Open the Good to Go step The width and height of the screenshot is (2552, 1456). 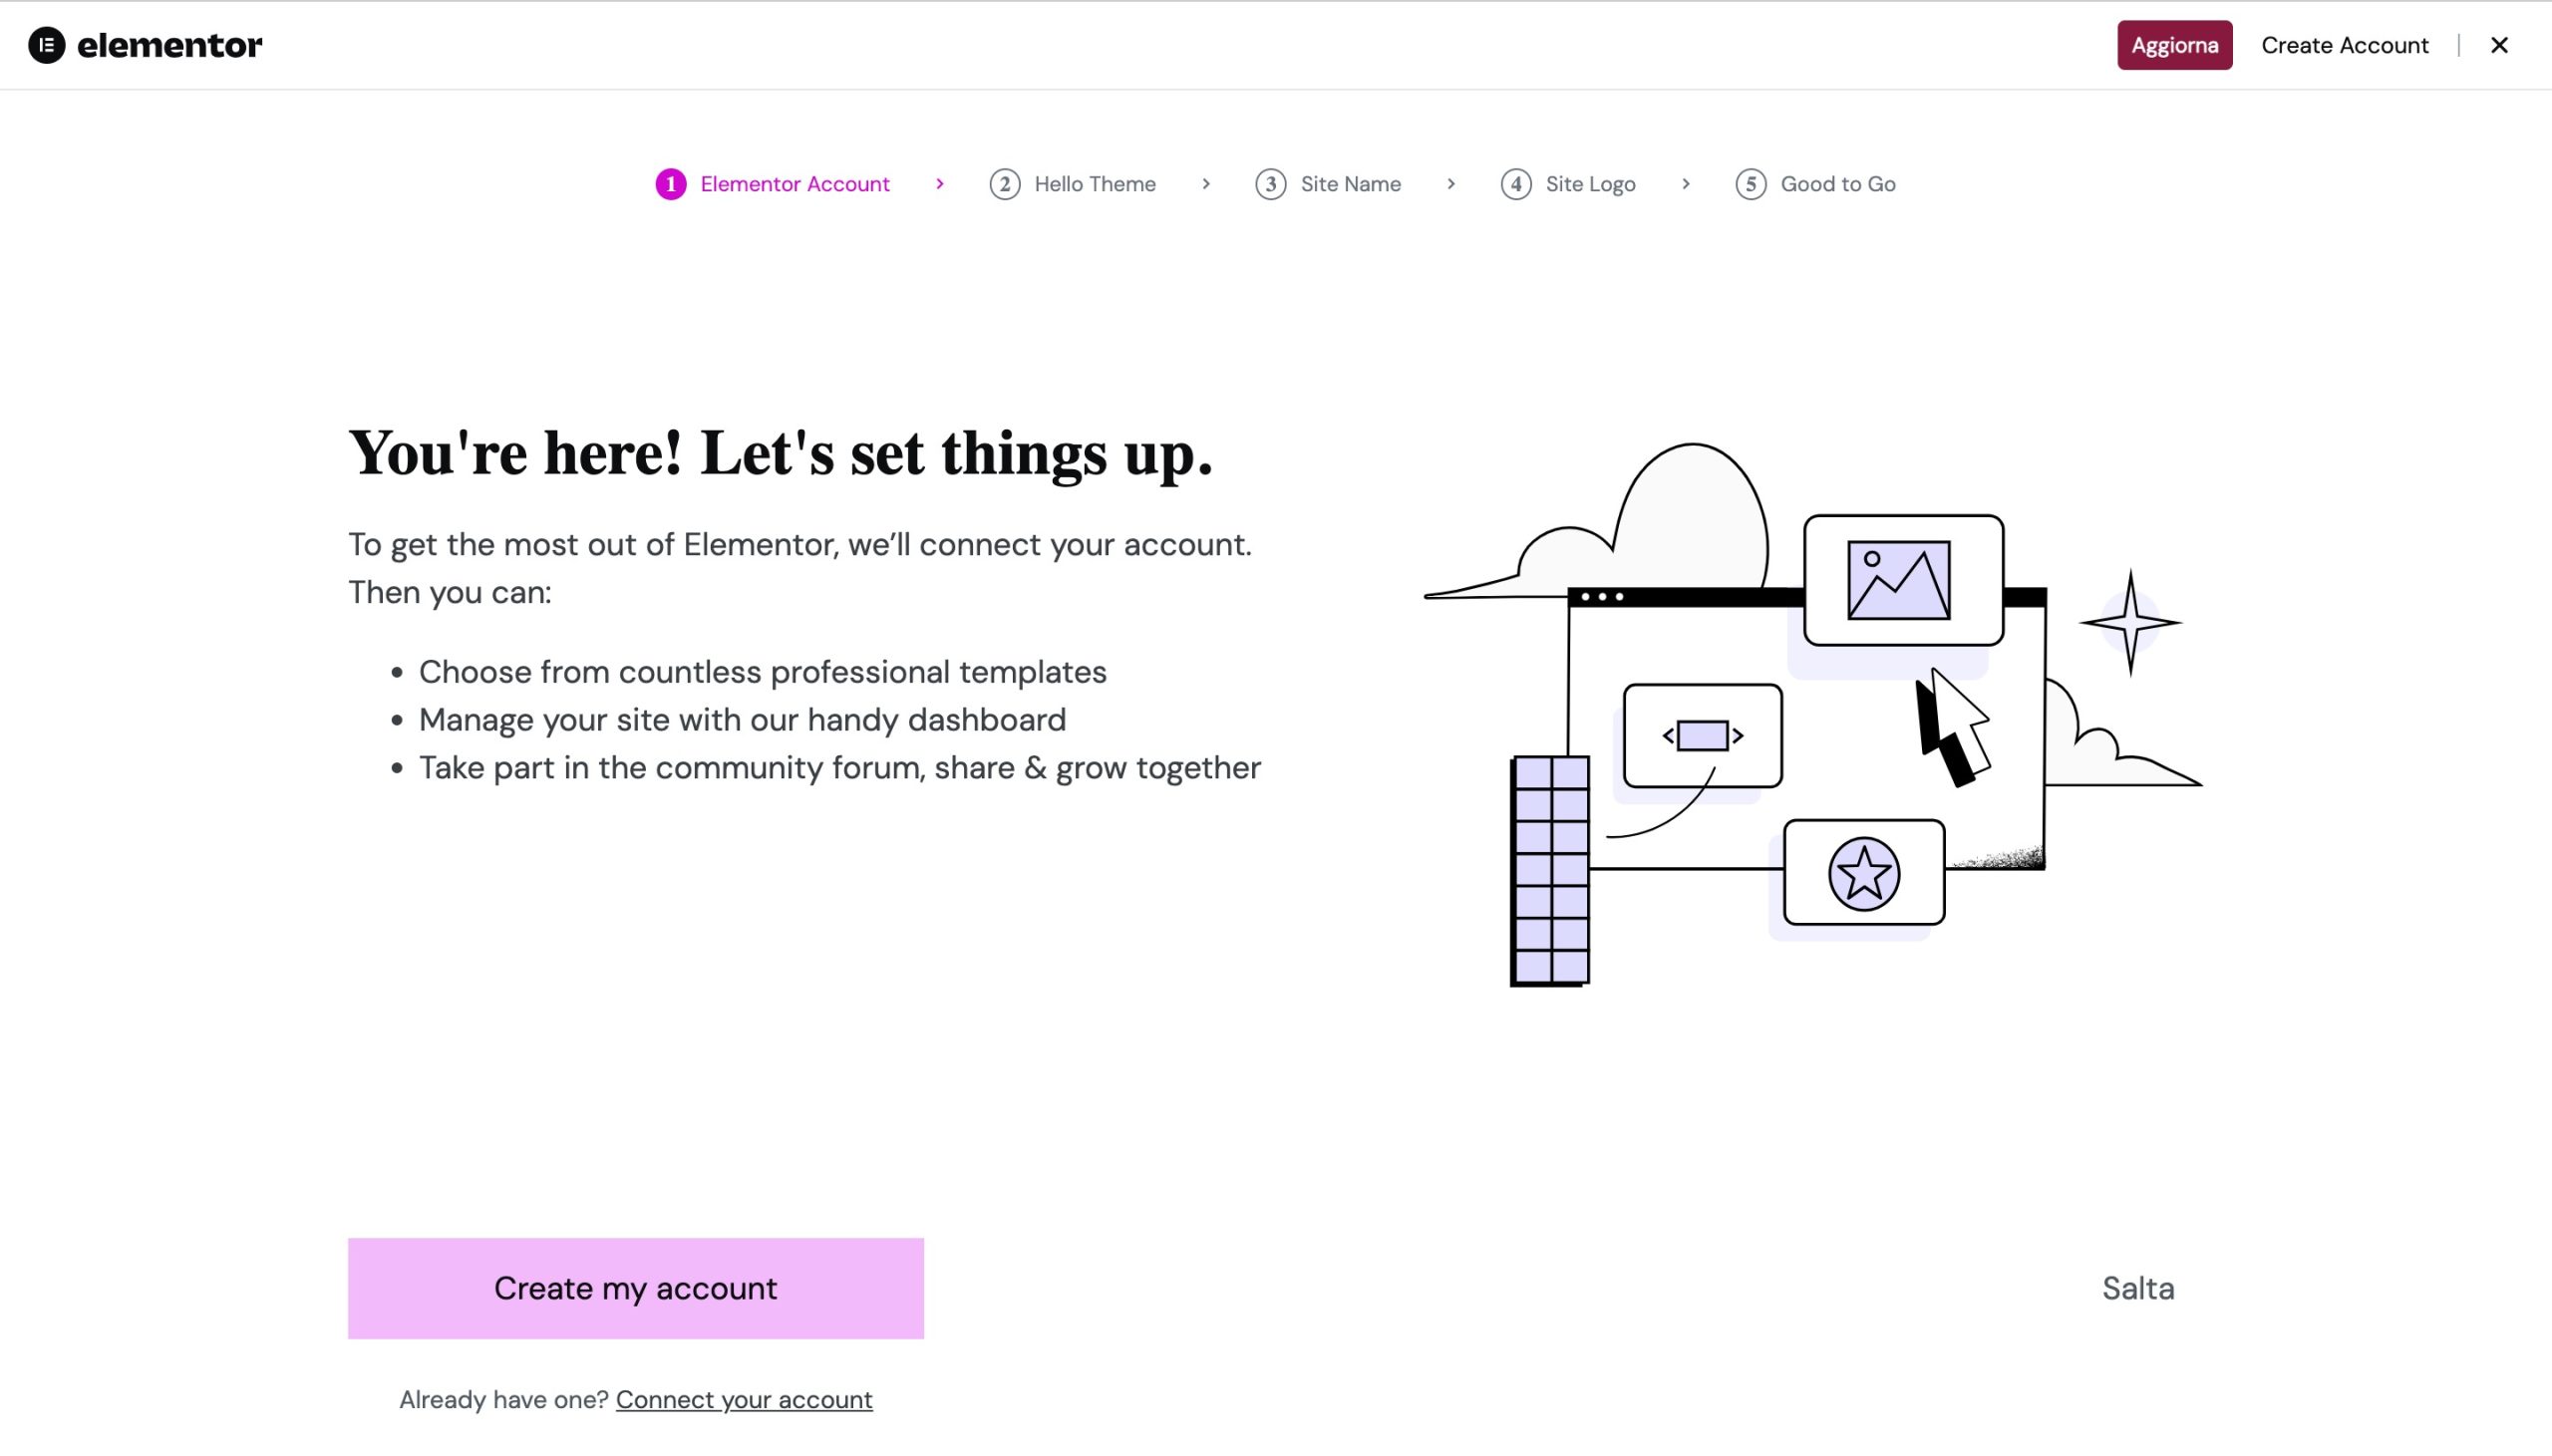pyautogui.click(x=1837, y=184)
